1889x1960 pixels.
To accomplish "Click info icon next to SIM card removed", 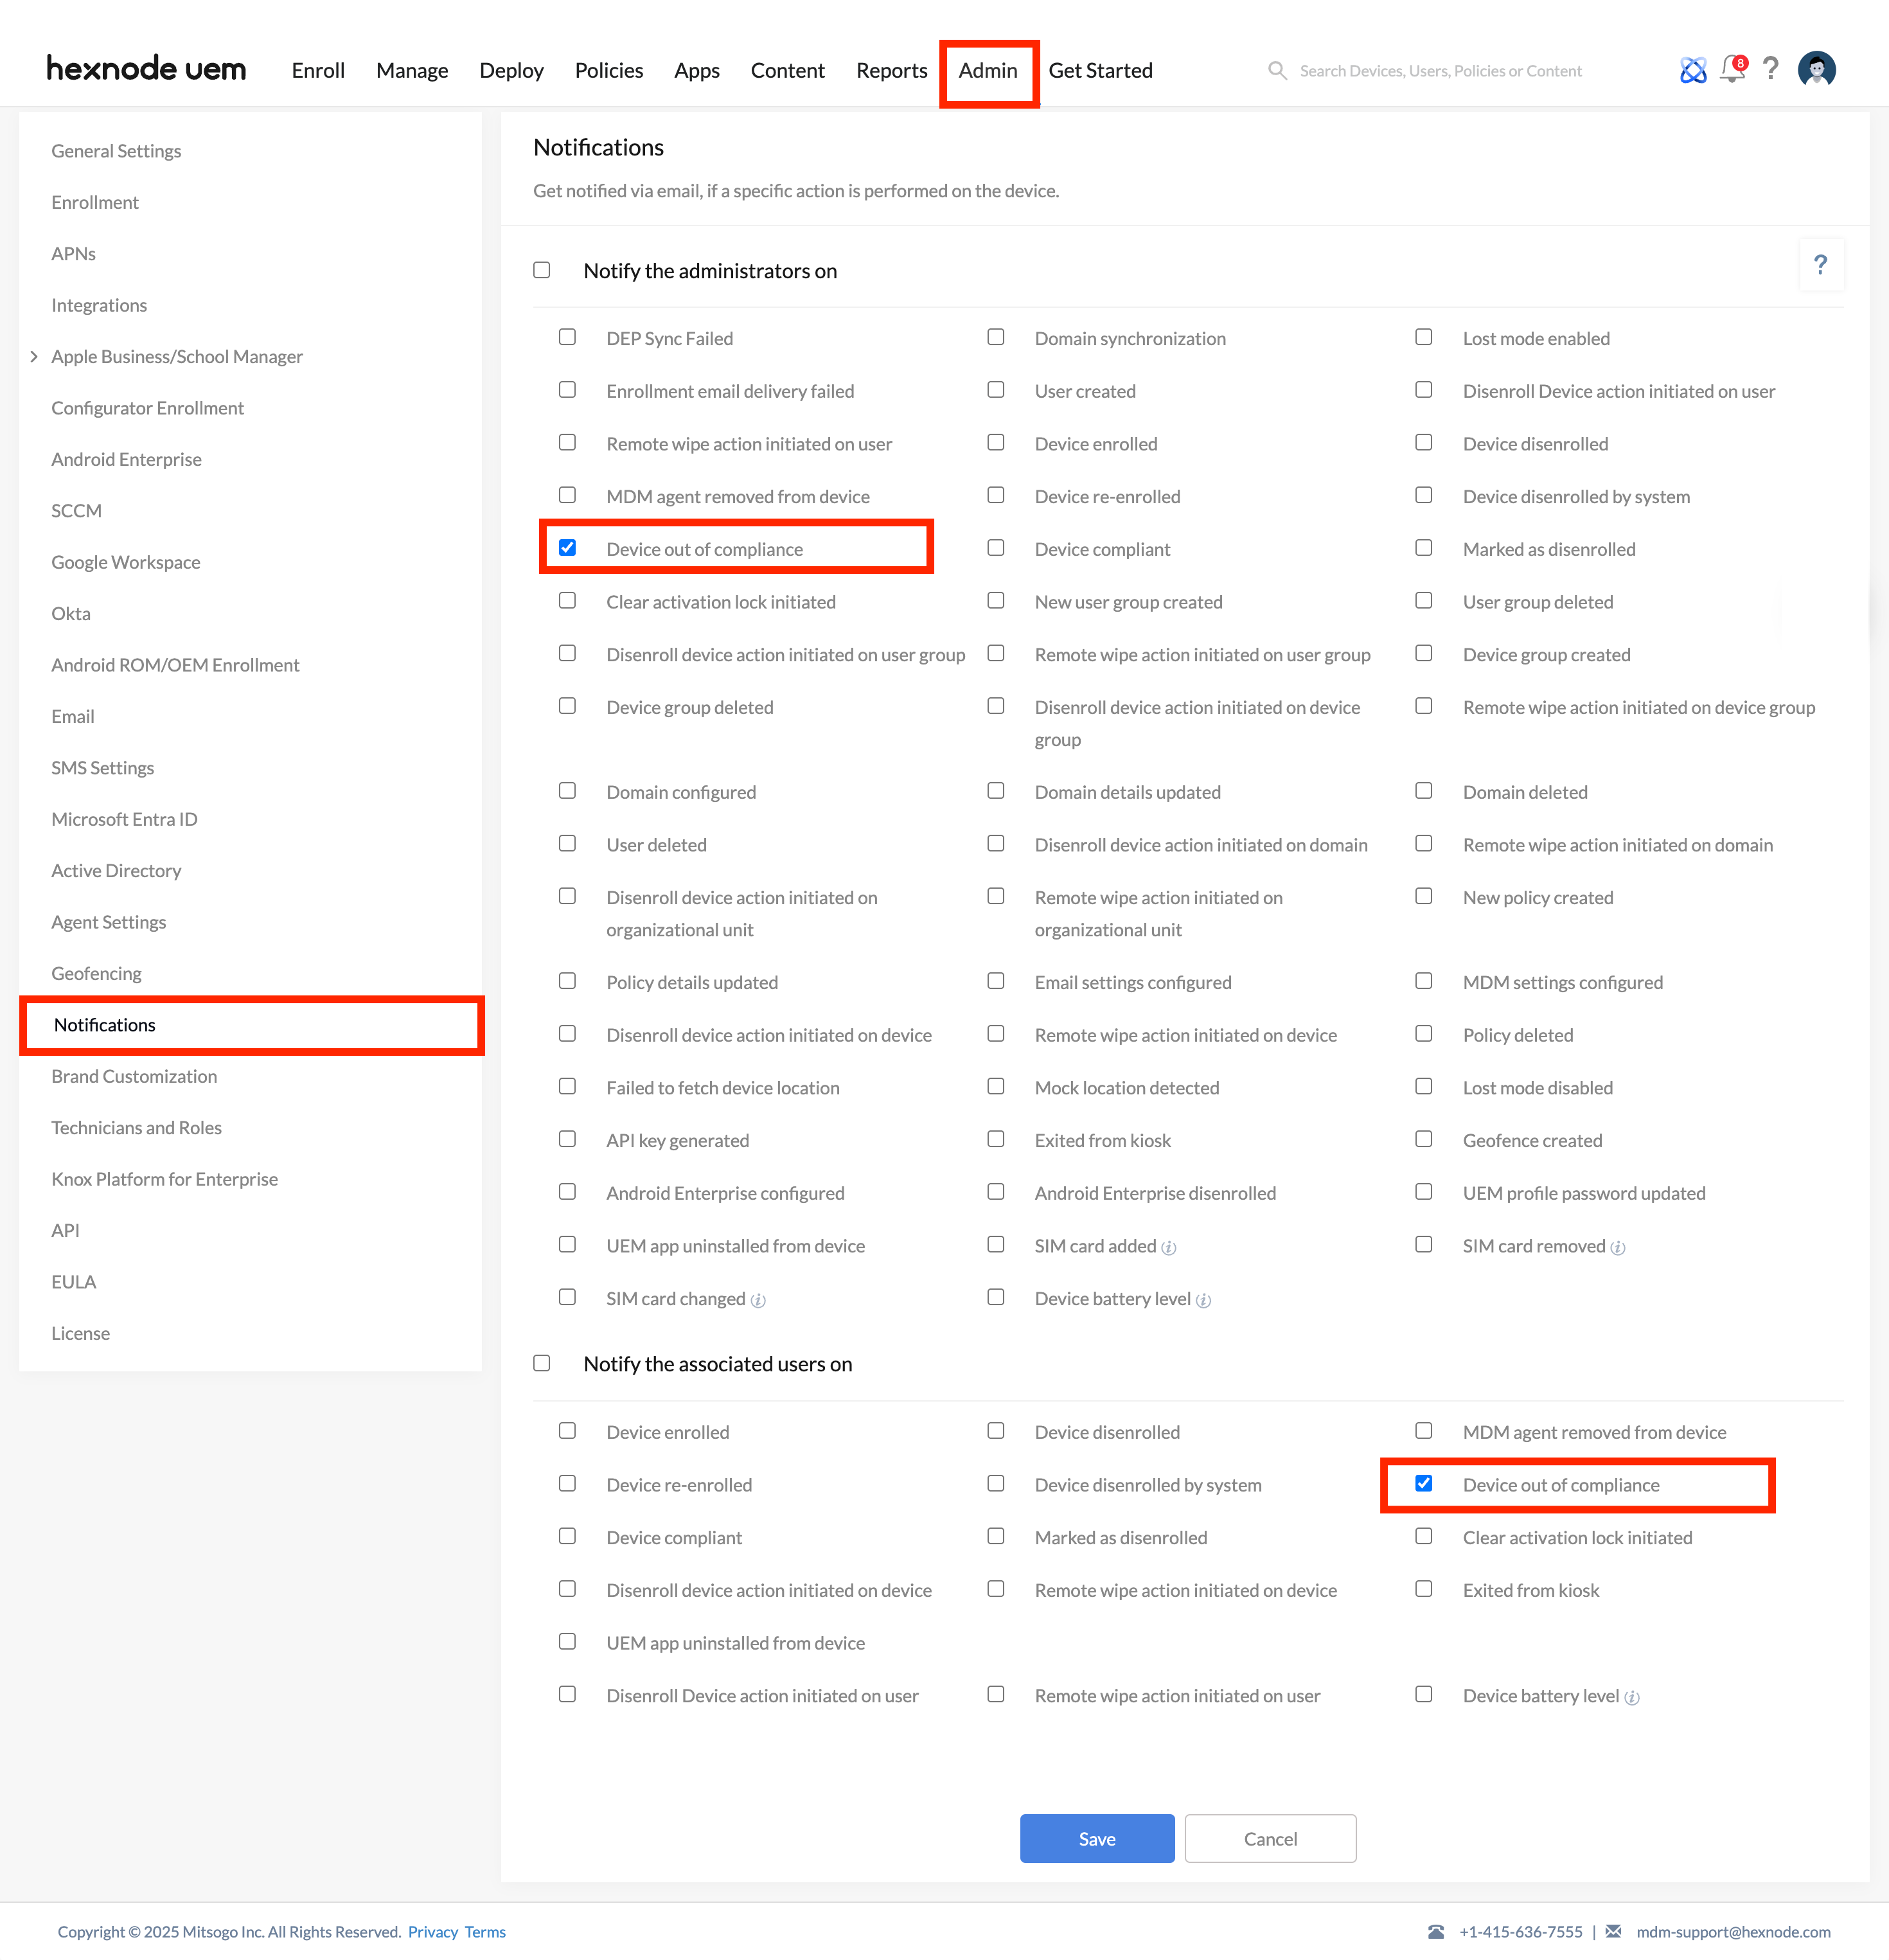I will click(1618, 1248).
